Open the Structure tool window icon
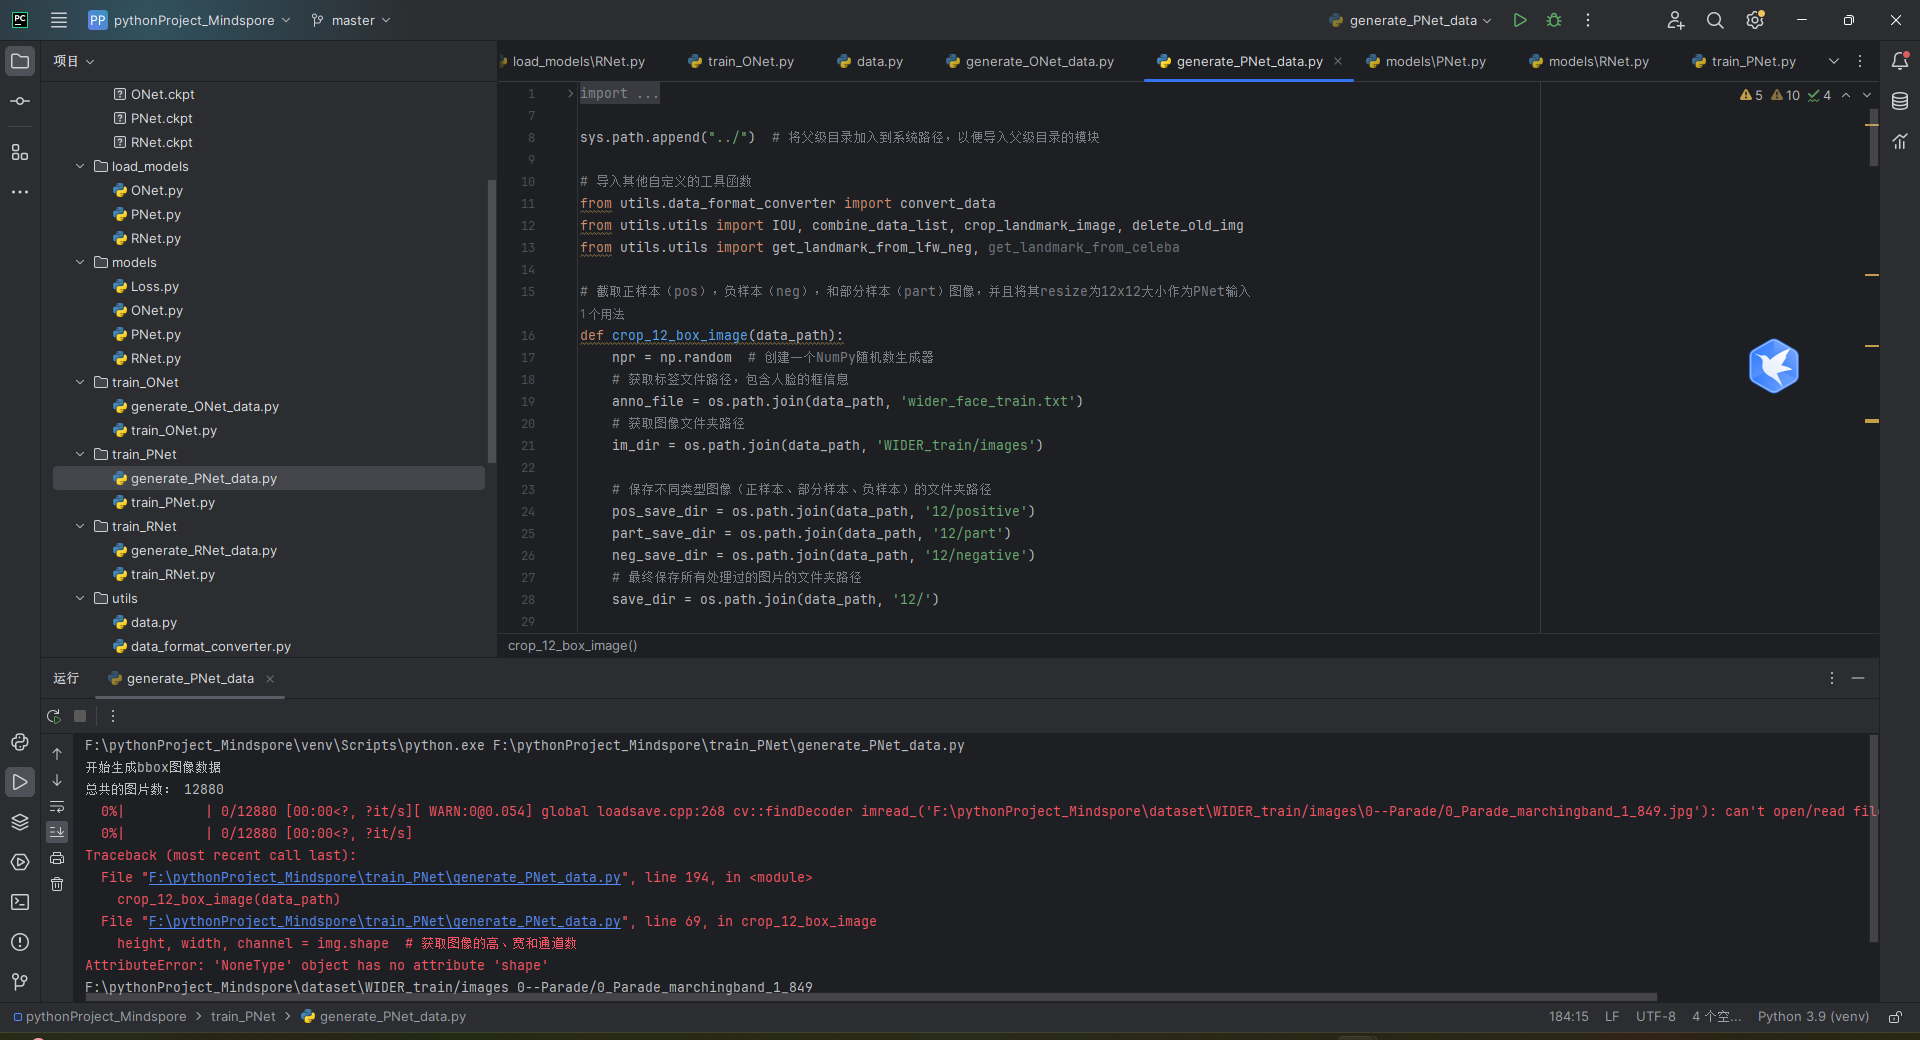The image size is (1920, 1040). coord(20,152)
